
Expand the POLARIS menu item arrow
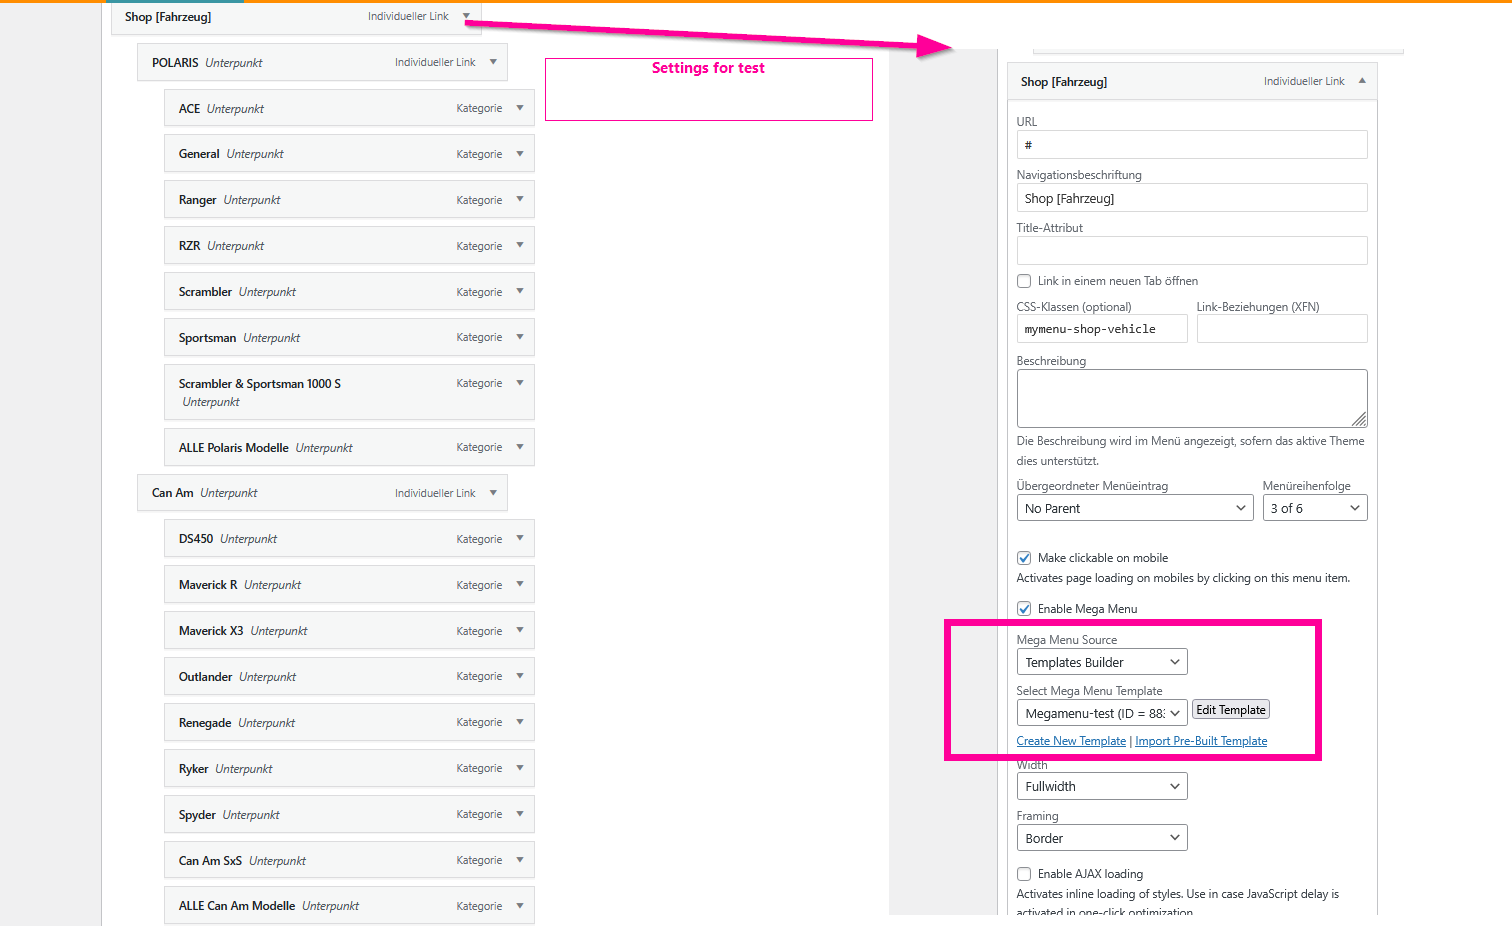(x=493, y=62)
